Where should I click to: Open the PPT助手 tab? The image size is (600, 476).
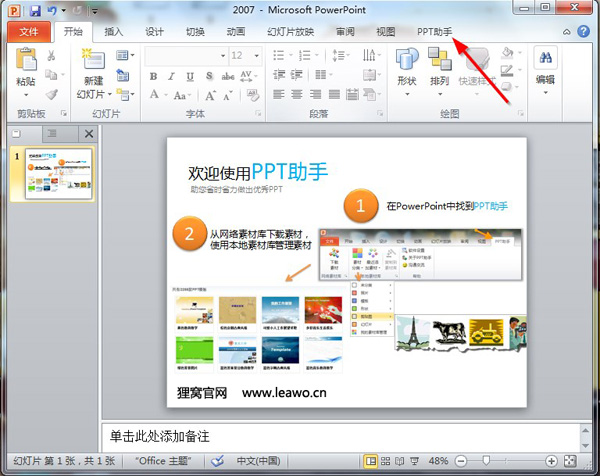point(434,31)
